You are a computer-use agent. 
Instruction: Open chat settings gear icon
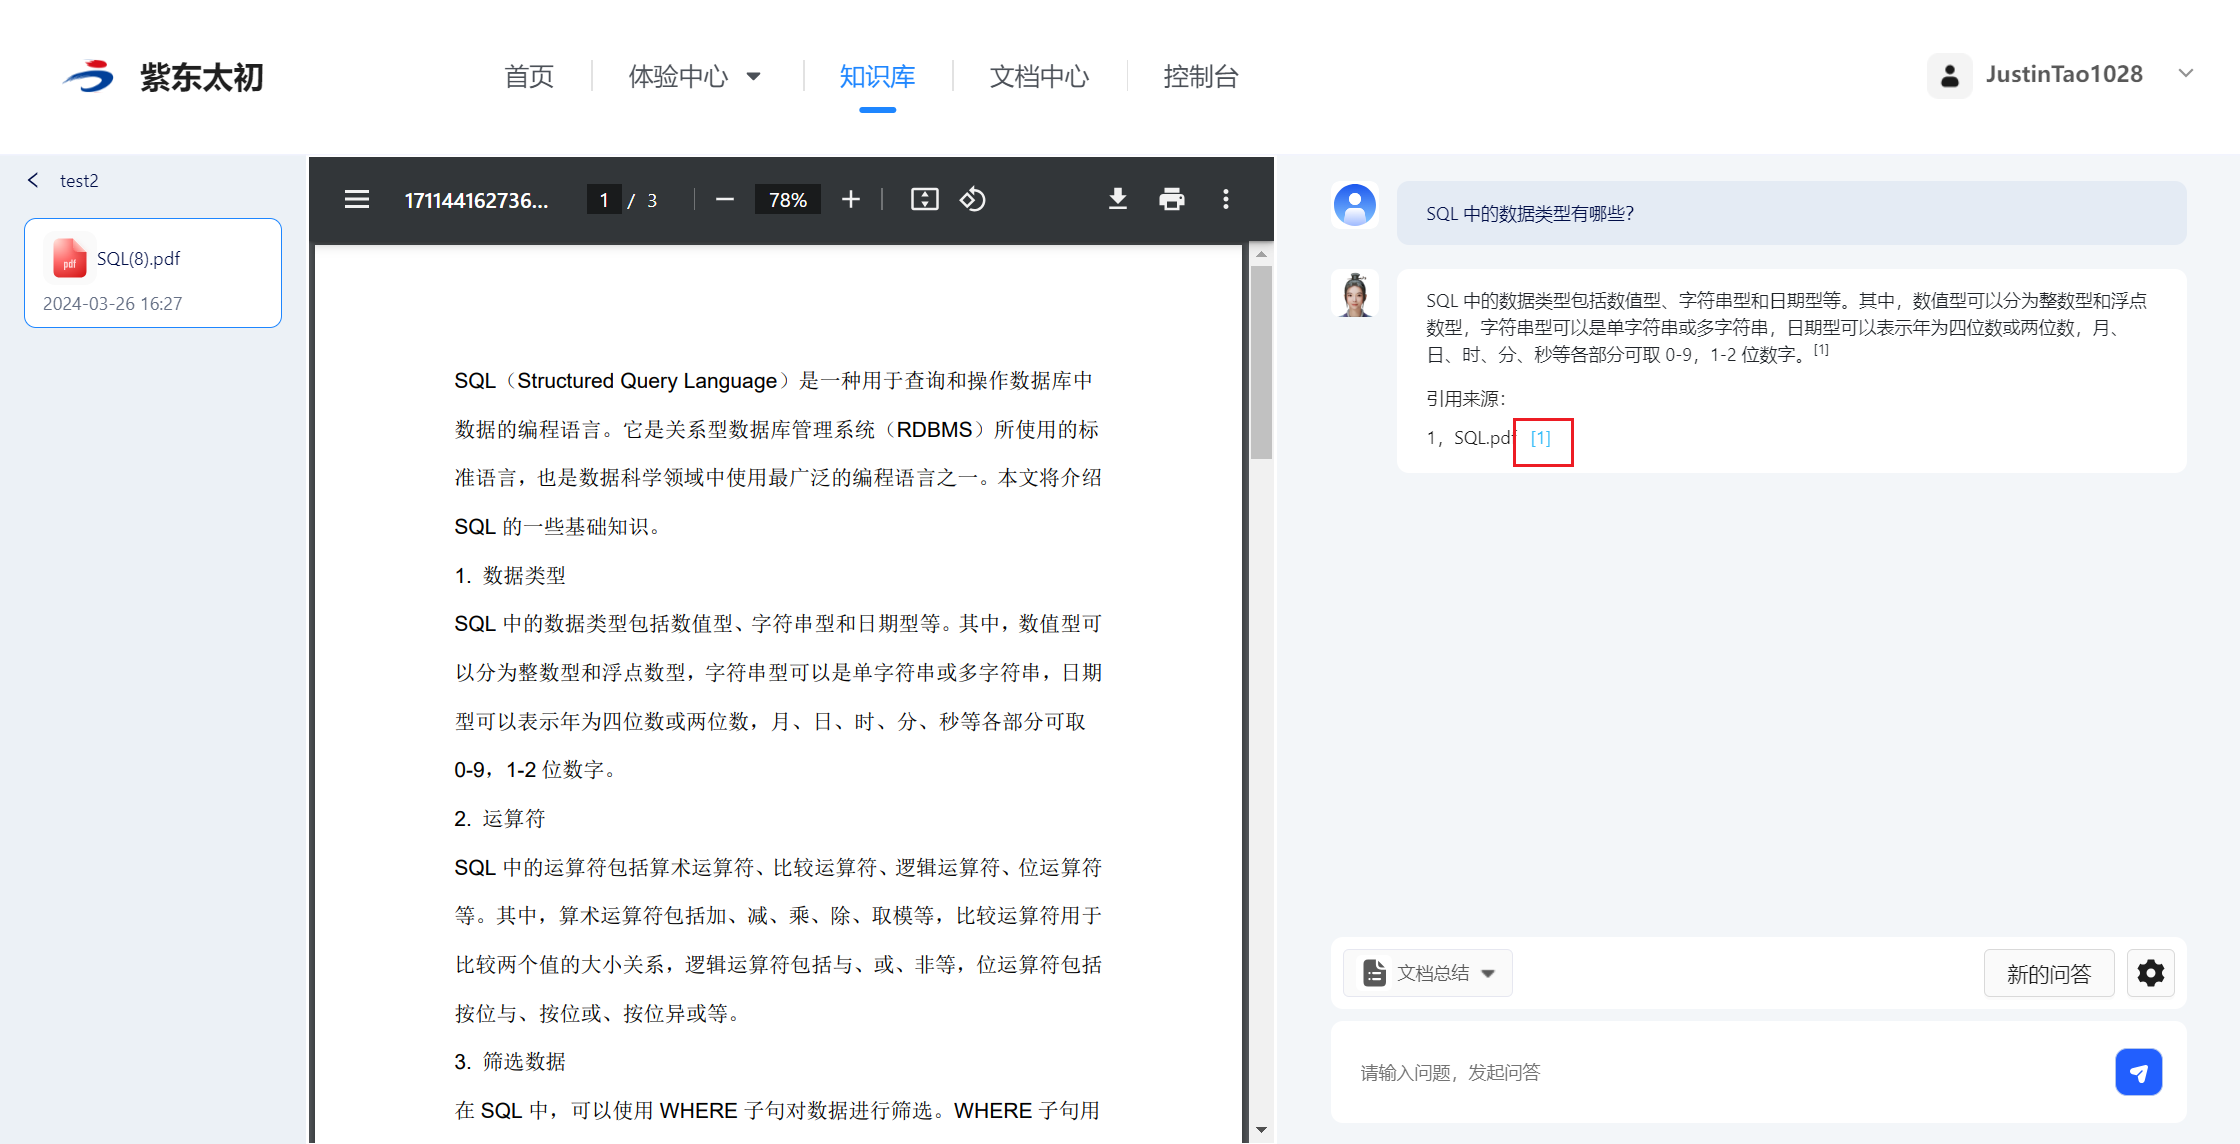coord(2151,973)
